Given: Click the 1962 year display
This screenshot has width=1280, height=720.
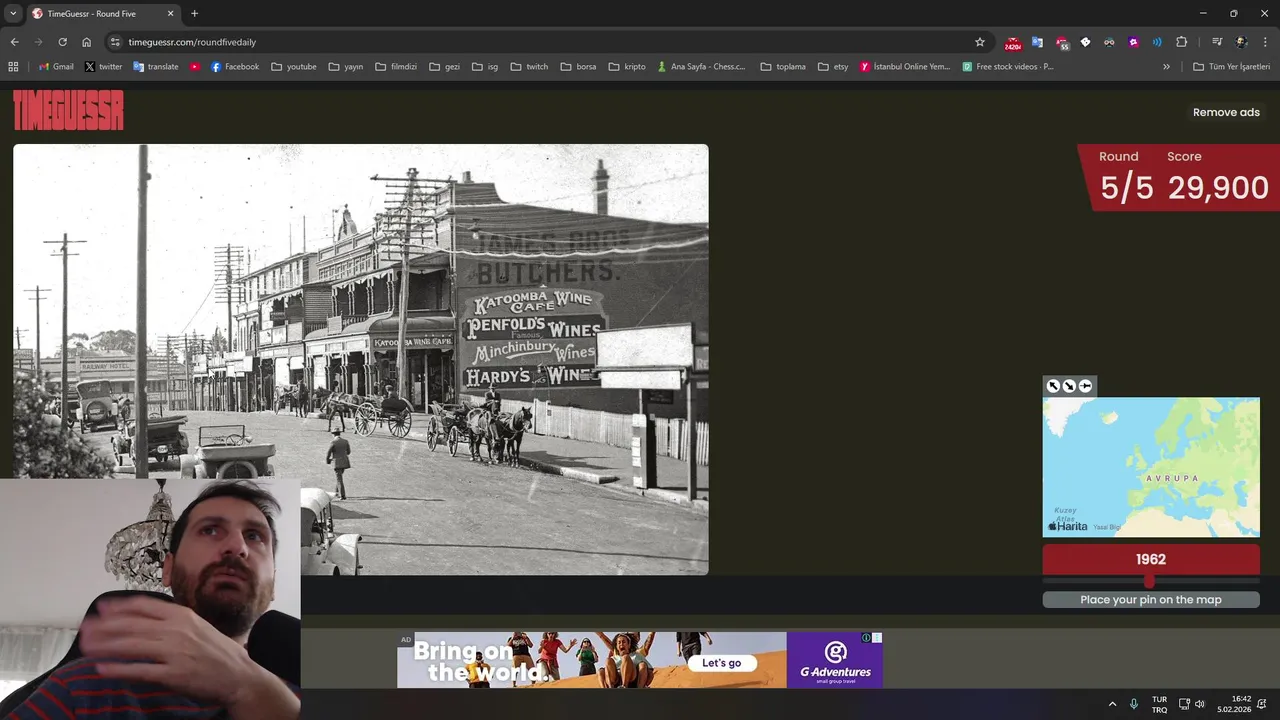Looking at the screenshot, I should click(1151, 559).
